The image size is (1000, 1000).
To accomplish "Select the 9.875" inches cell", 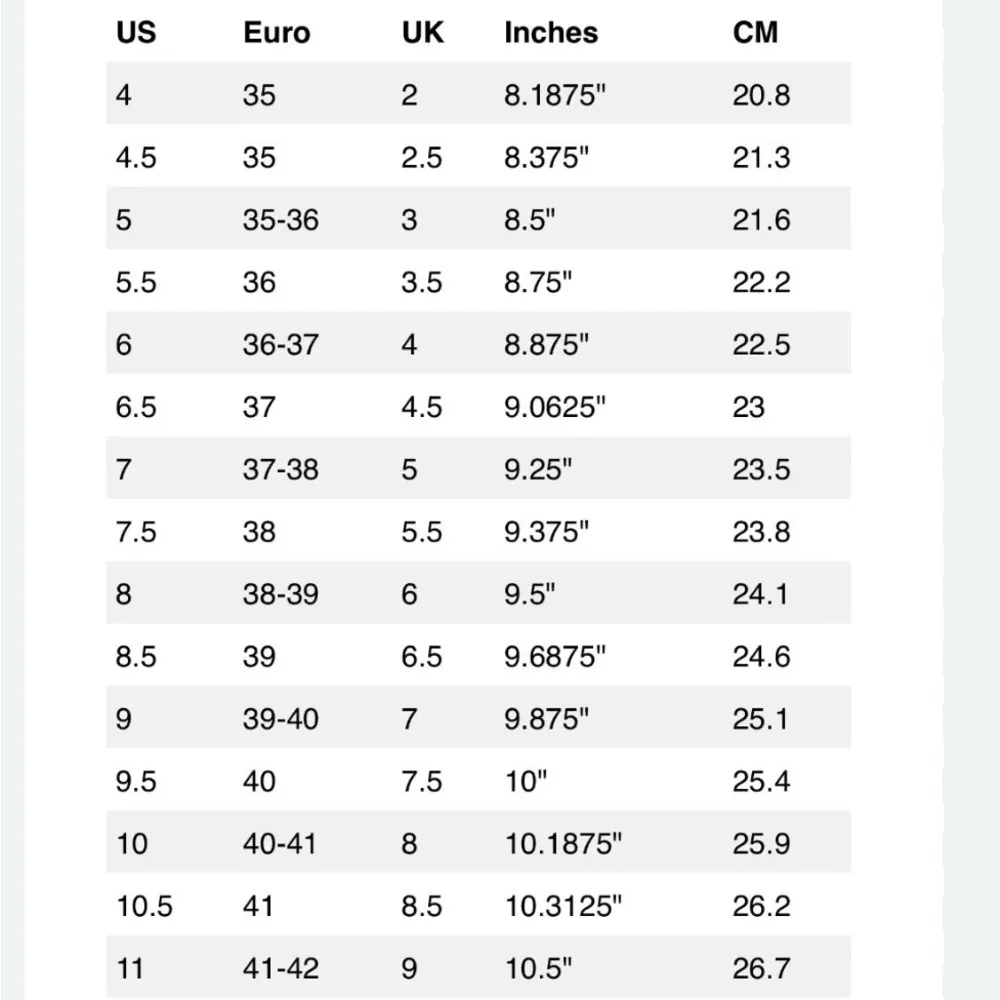I will tap(547, 719).
